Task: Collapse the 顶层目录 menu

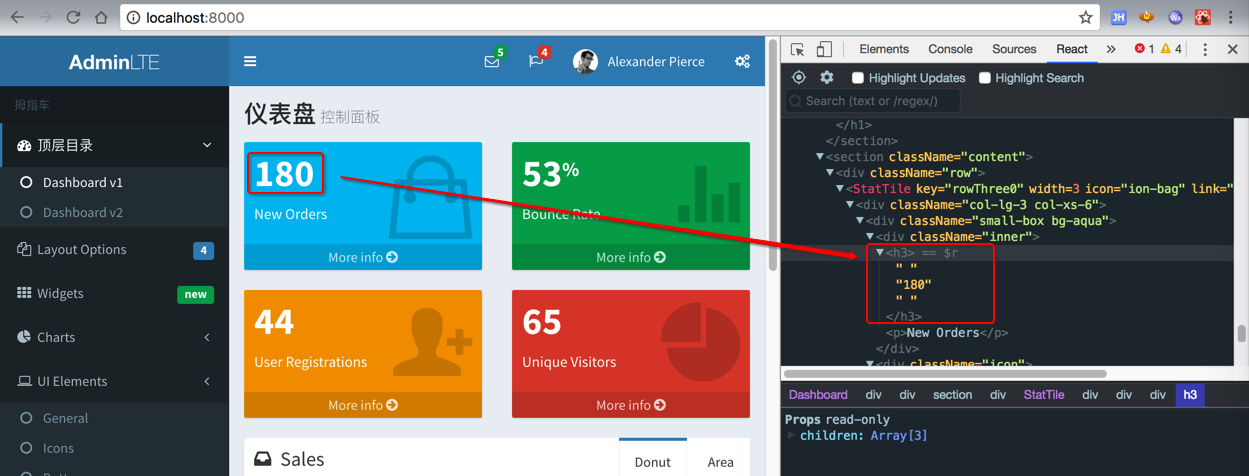Action: pos(114,145)
